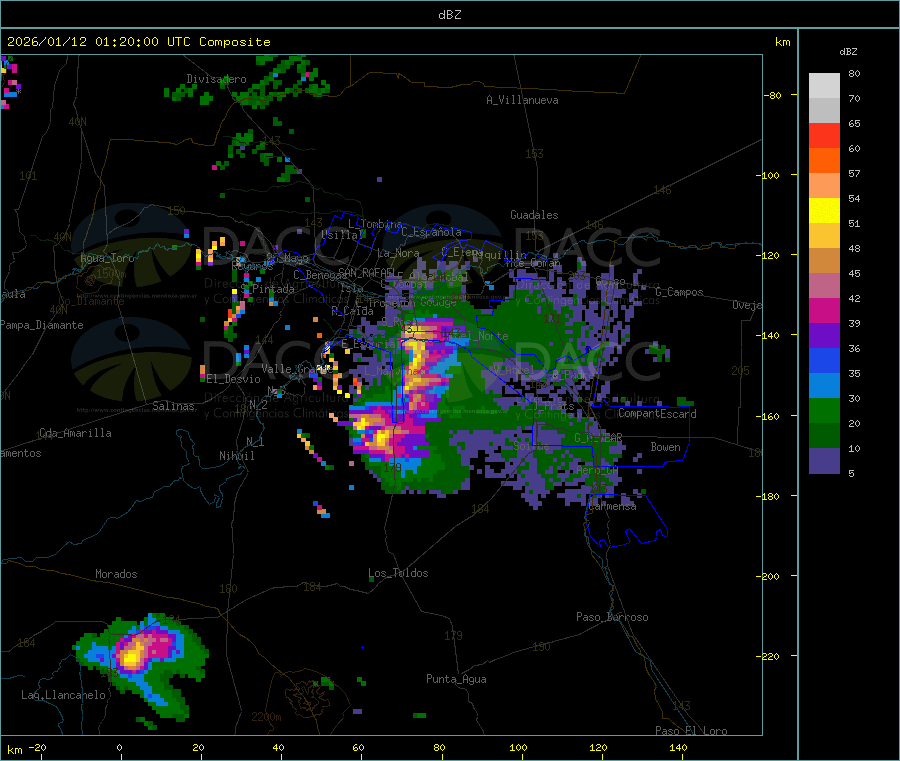Click the Oveja label at map right edge
This screenshot has height=761, width=900.
747,305
